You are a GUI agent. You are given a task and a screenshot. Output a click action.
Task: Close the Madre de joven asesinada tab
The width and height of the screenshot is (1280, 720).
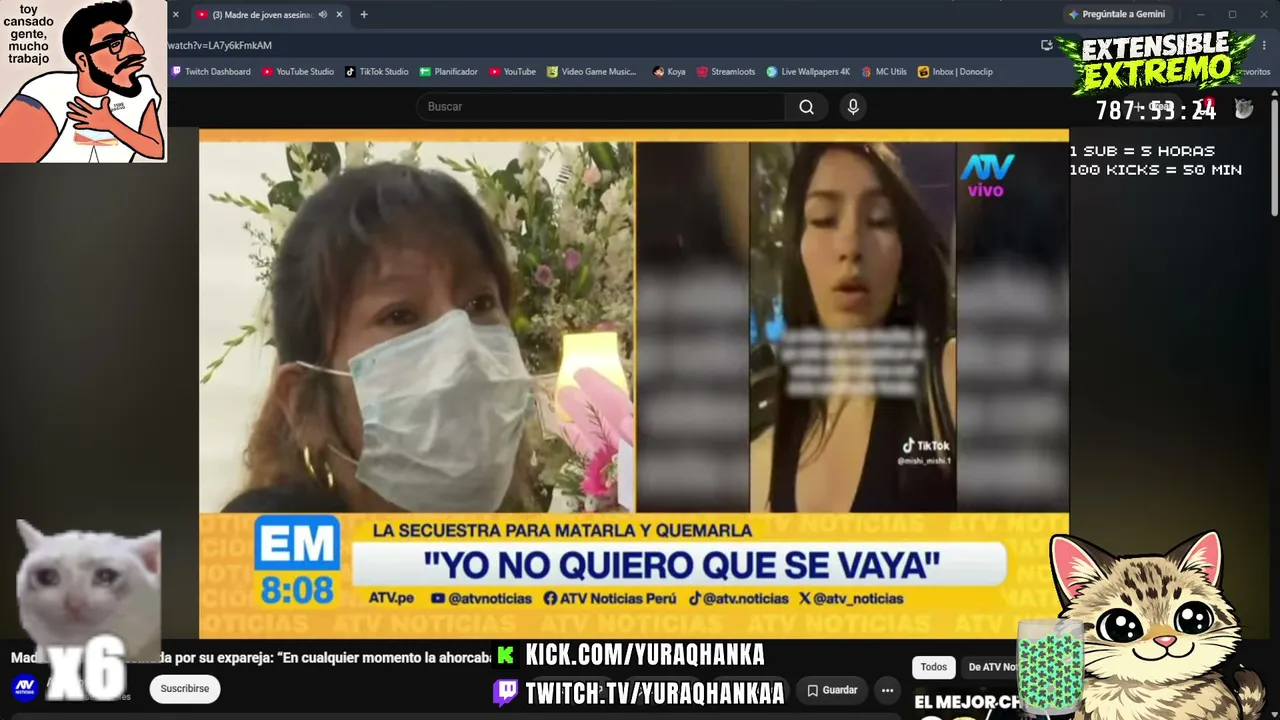point(339,15)
